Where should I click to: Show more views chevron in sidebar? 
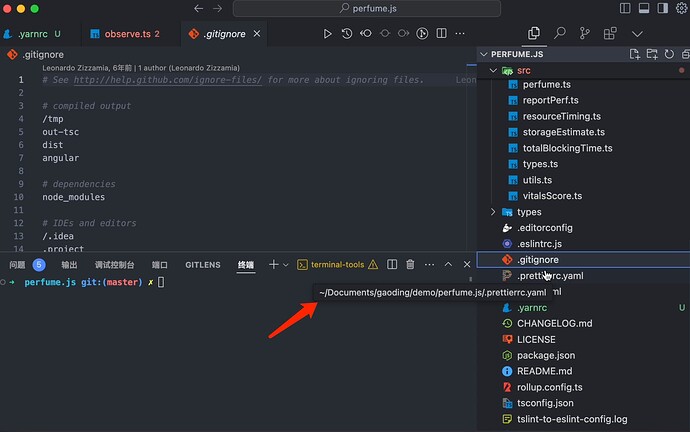(x=637, y=34)
